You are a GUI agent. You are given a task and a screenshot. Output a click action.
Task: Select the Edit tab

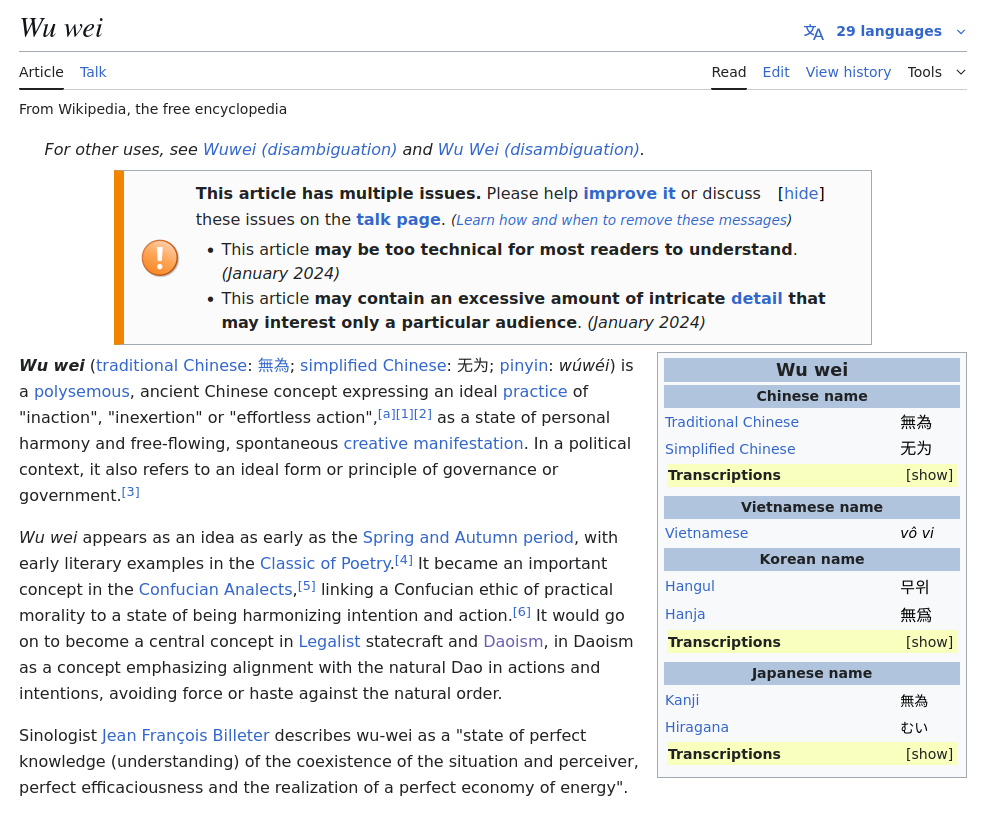point(775,72)
